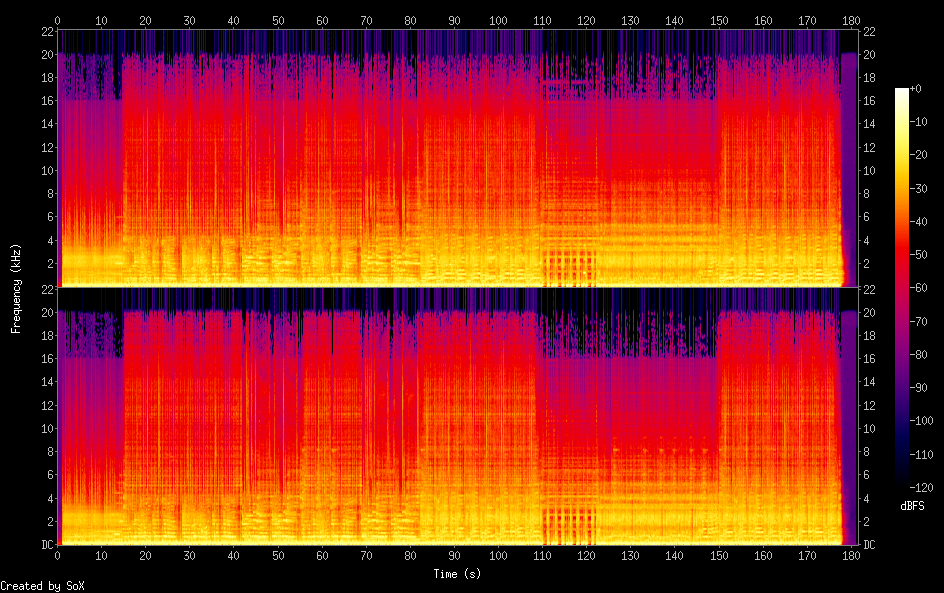This screenshot has height=593, width=944.
Task: Click the '-70' value on the color scale
Action: tap(918, 321)
